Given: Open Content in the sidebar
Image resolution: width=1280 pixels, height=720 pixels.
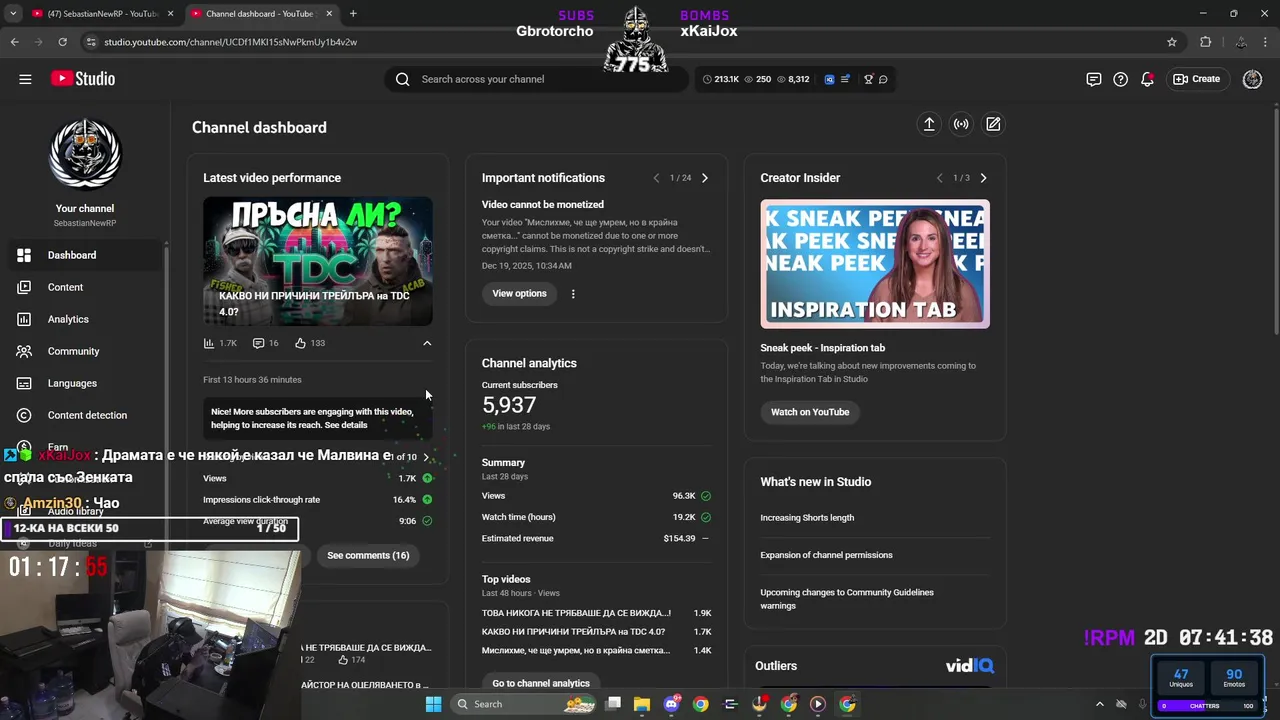Looking at the screenshot, I should tap(85, 287).
